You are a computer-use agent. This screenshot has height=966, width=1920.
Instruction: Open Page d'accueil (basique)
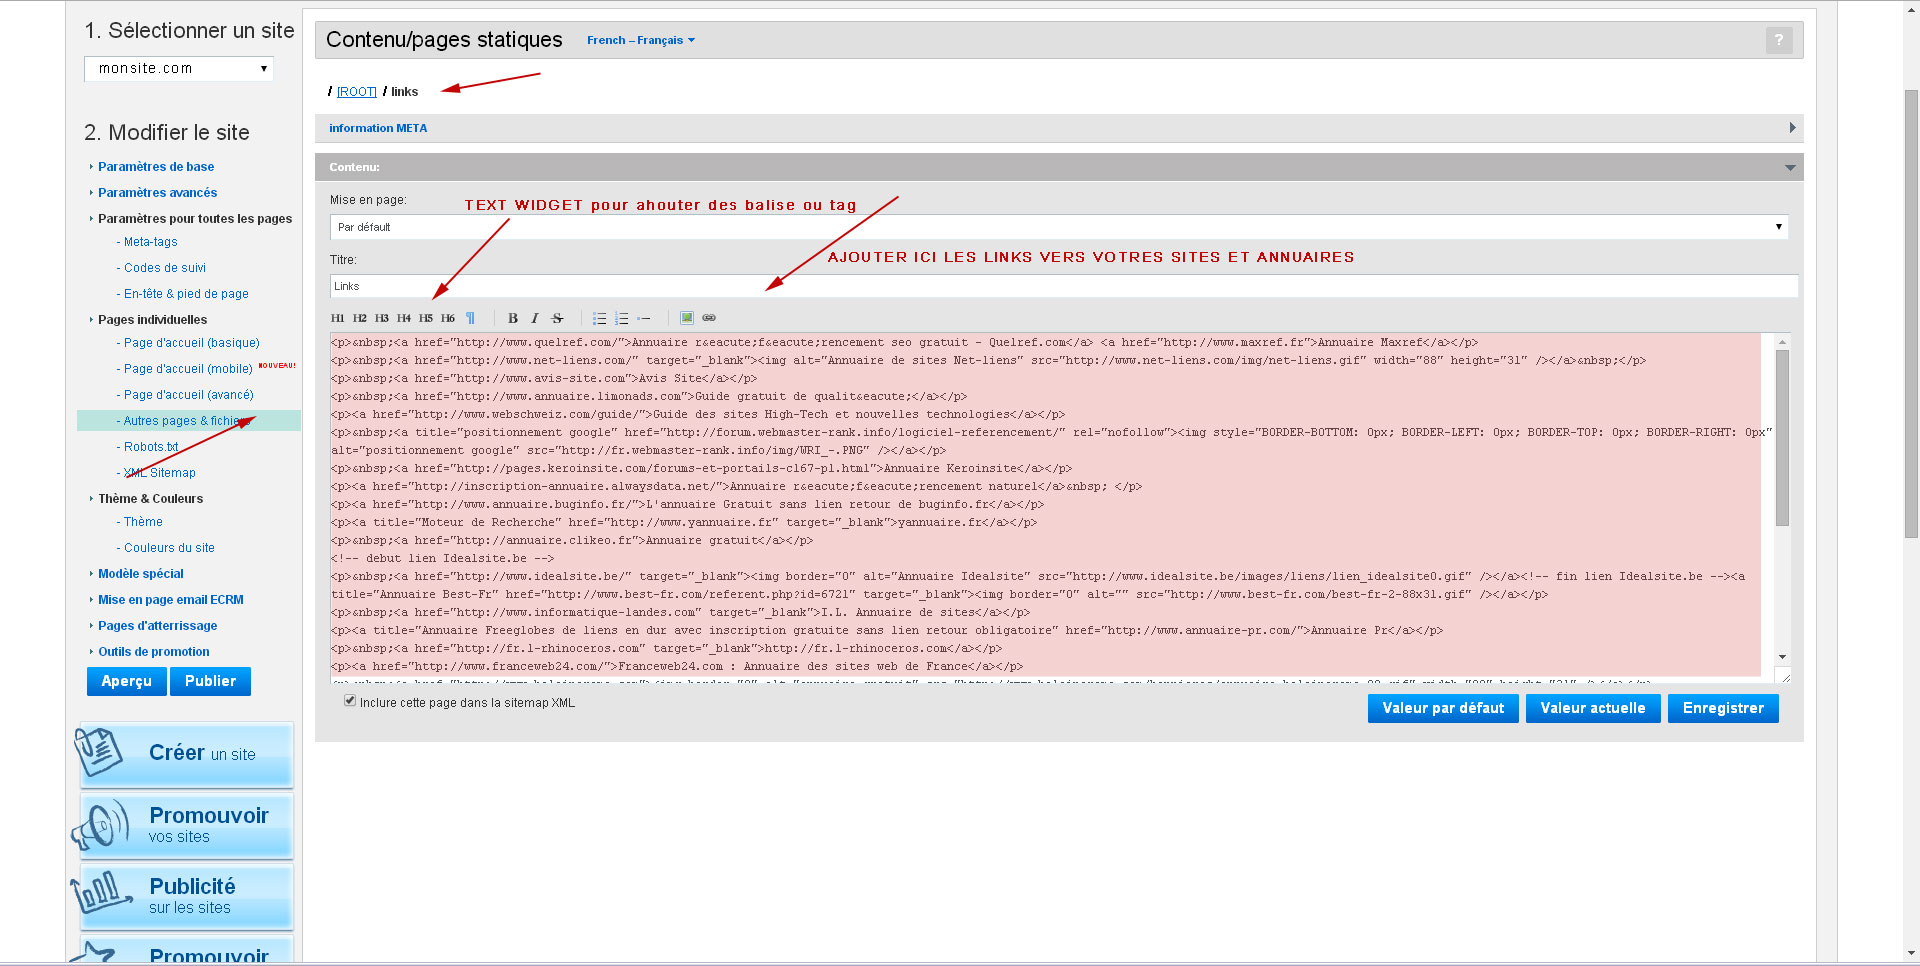[x=191, y=342]
